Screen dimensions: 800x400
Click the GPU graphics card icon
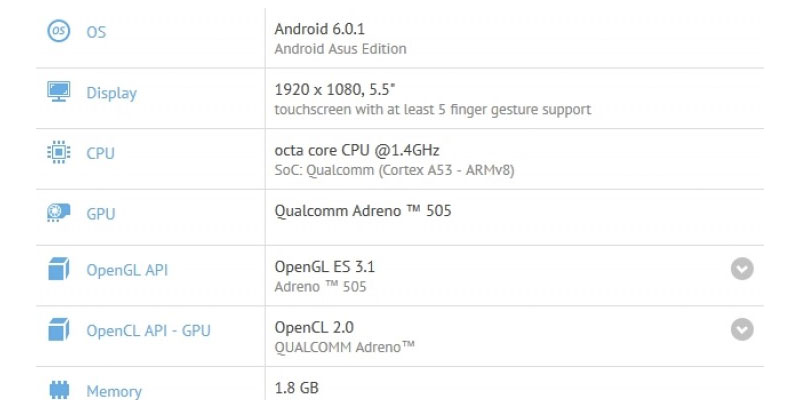click(x=59, y=212)
